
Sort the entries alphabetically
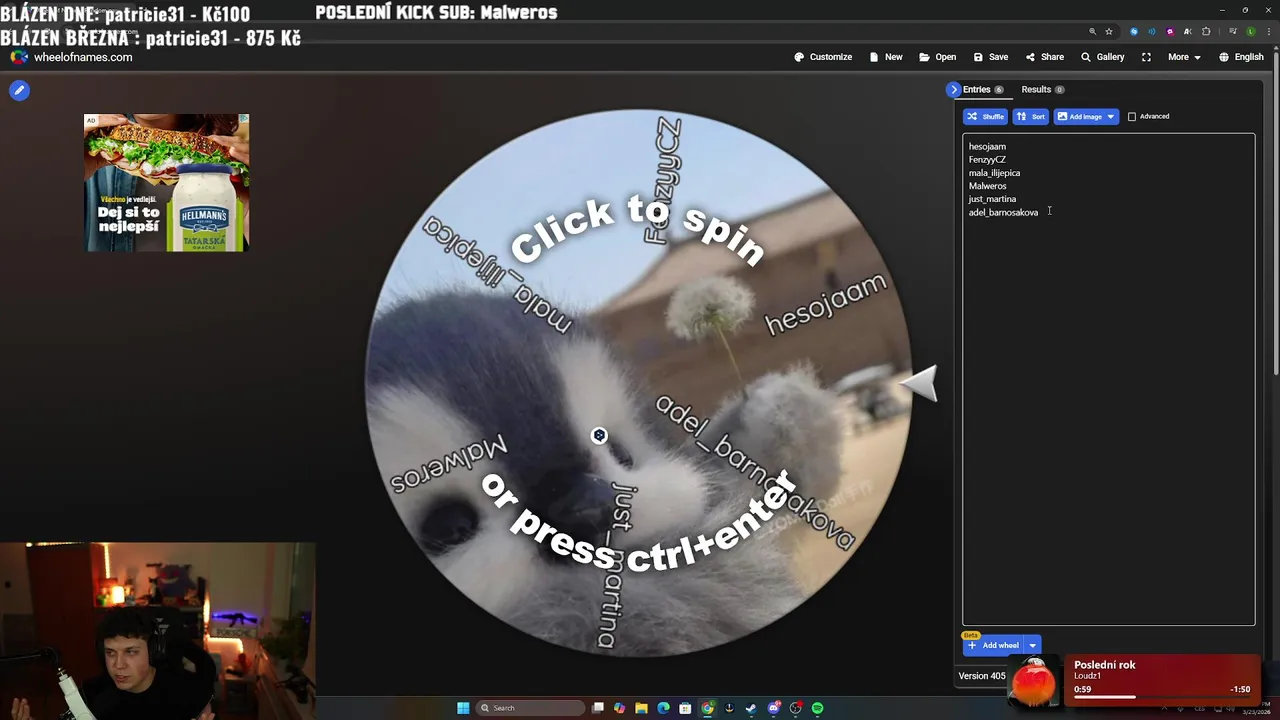click(x=1030, y=116)
